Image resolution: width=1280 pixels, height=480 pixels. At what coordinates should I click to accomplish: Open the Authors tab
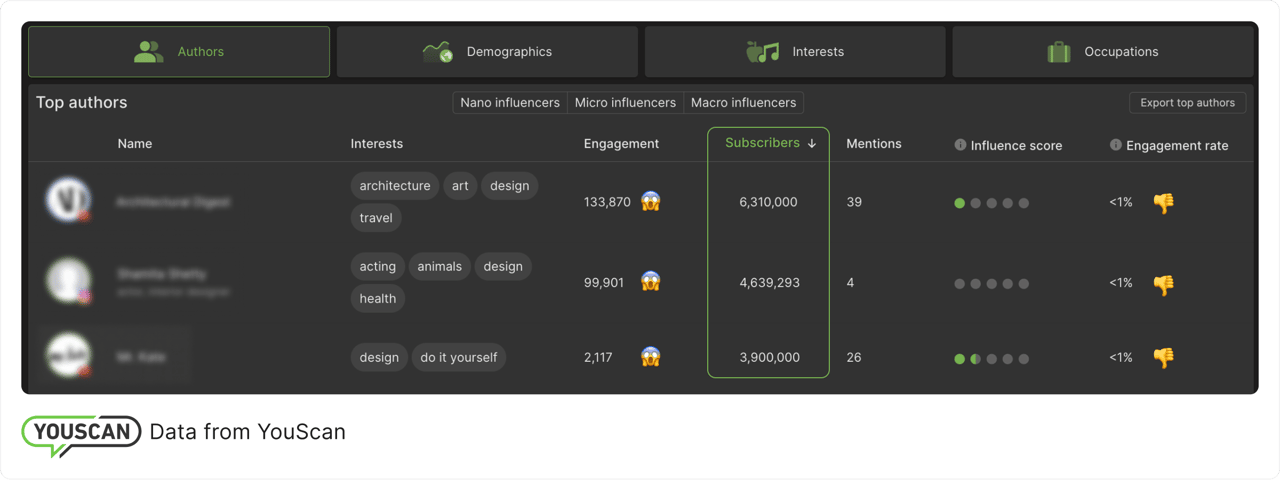pyautogui.click(x=179, y=52)
